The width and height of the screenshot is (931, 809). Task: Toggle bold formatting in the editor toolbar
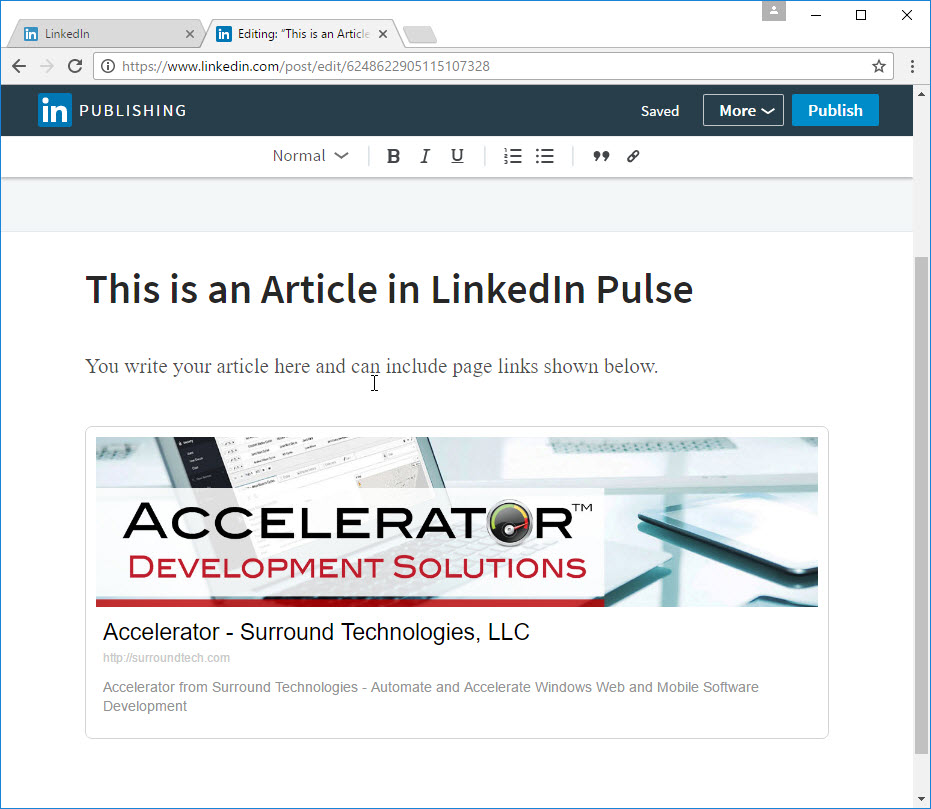point(393,156)
